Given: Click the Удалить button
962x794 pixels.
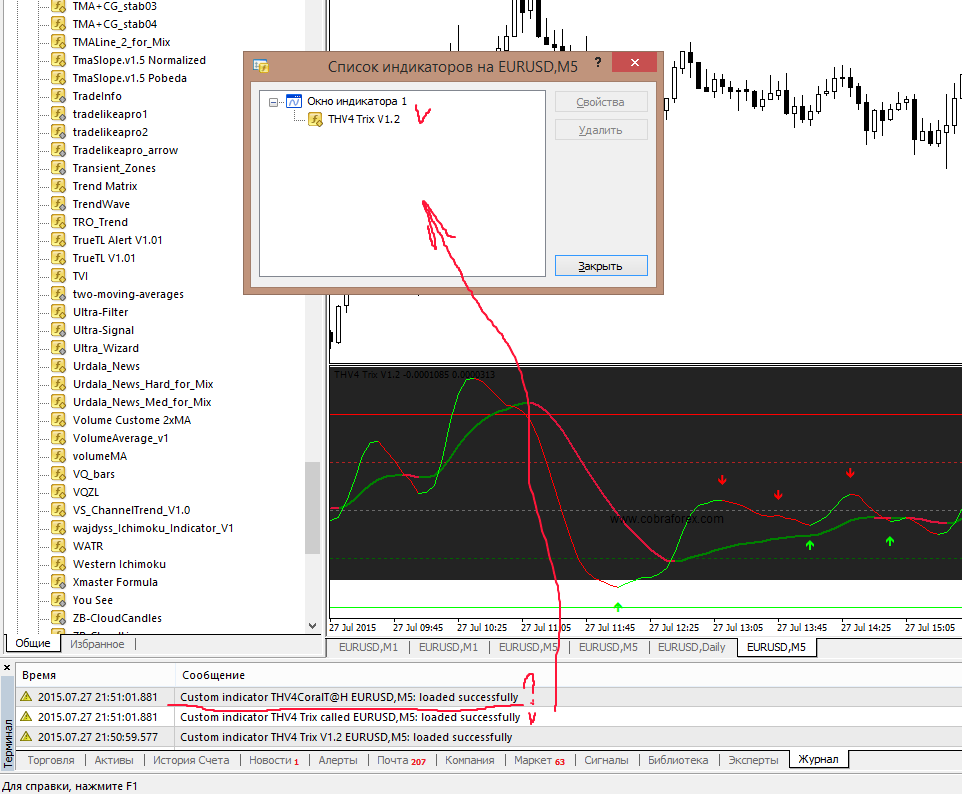Looking at the screenshot, I should pos(601,130).
